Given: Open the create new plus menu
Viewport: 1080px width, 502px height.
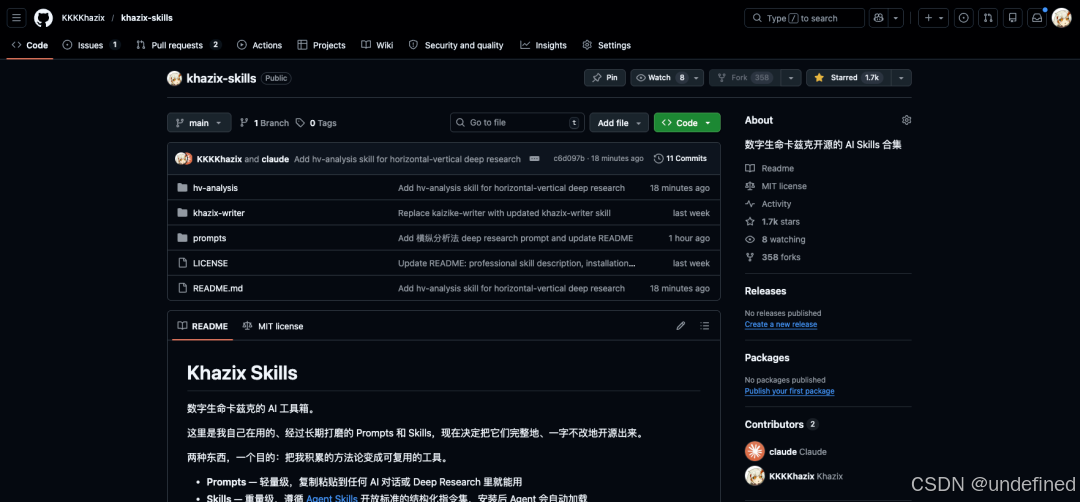Looking at the screenshot, I should click(933, 18).
